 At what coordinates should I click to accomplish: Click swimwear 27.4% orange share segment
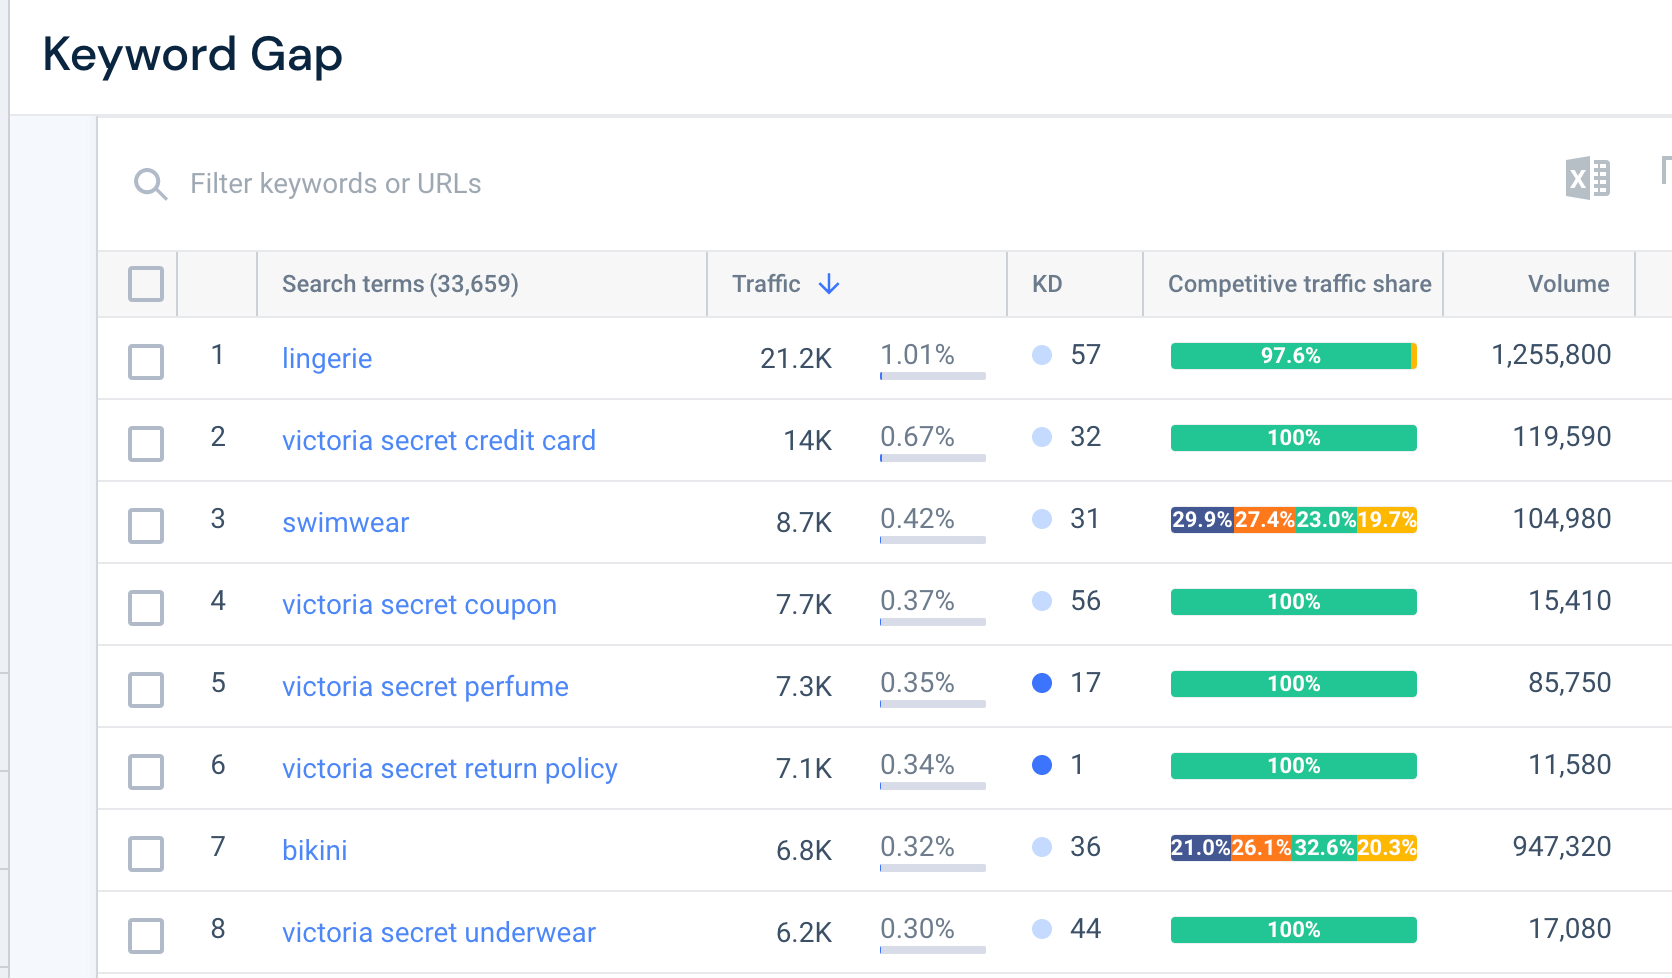click(1264, 520)
